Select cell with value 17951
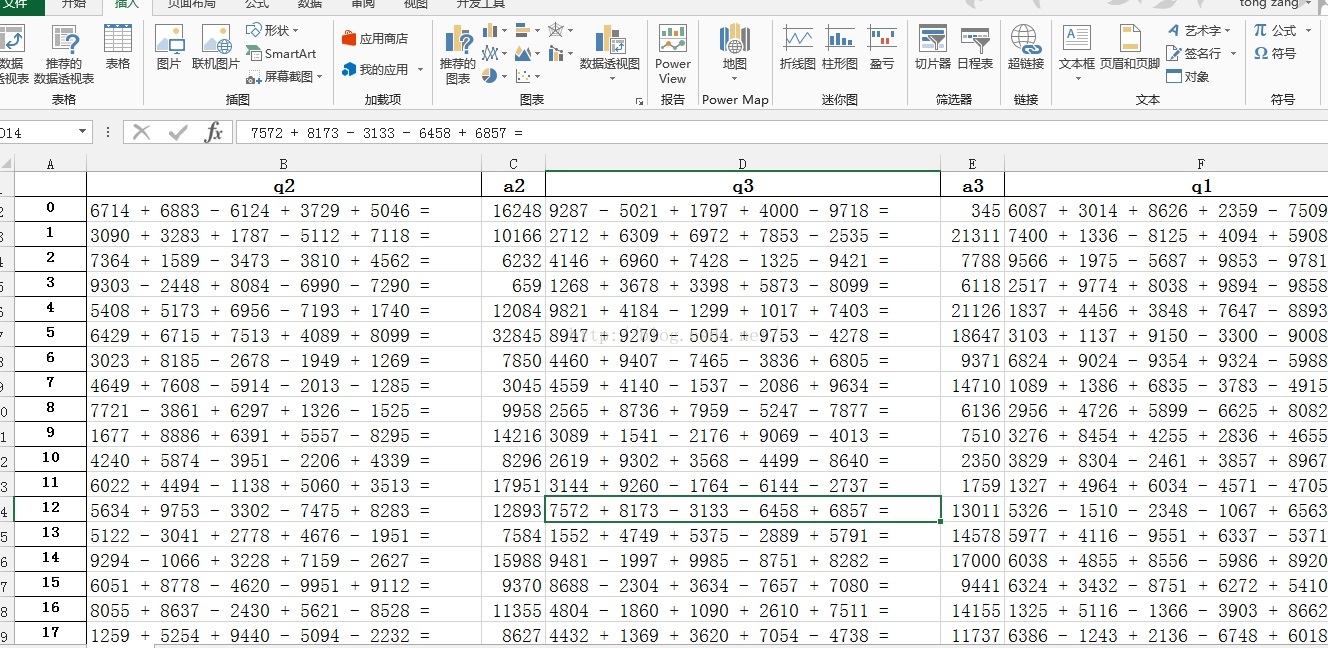The image size is (1328, 648). (513, 485)
